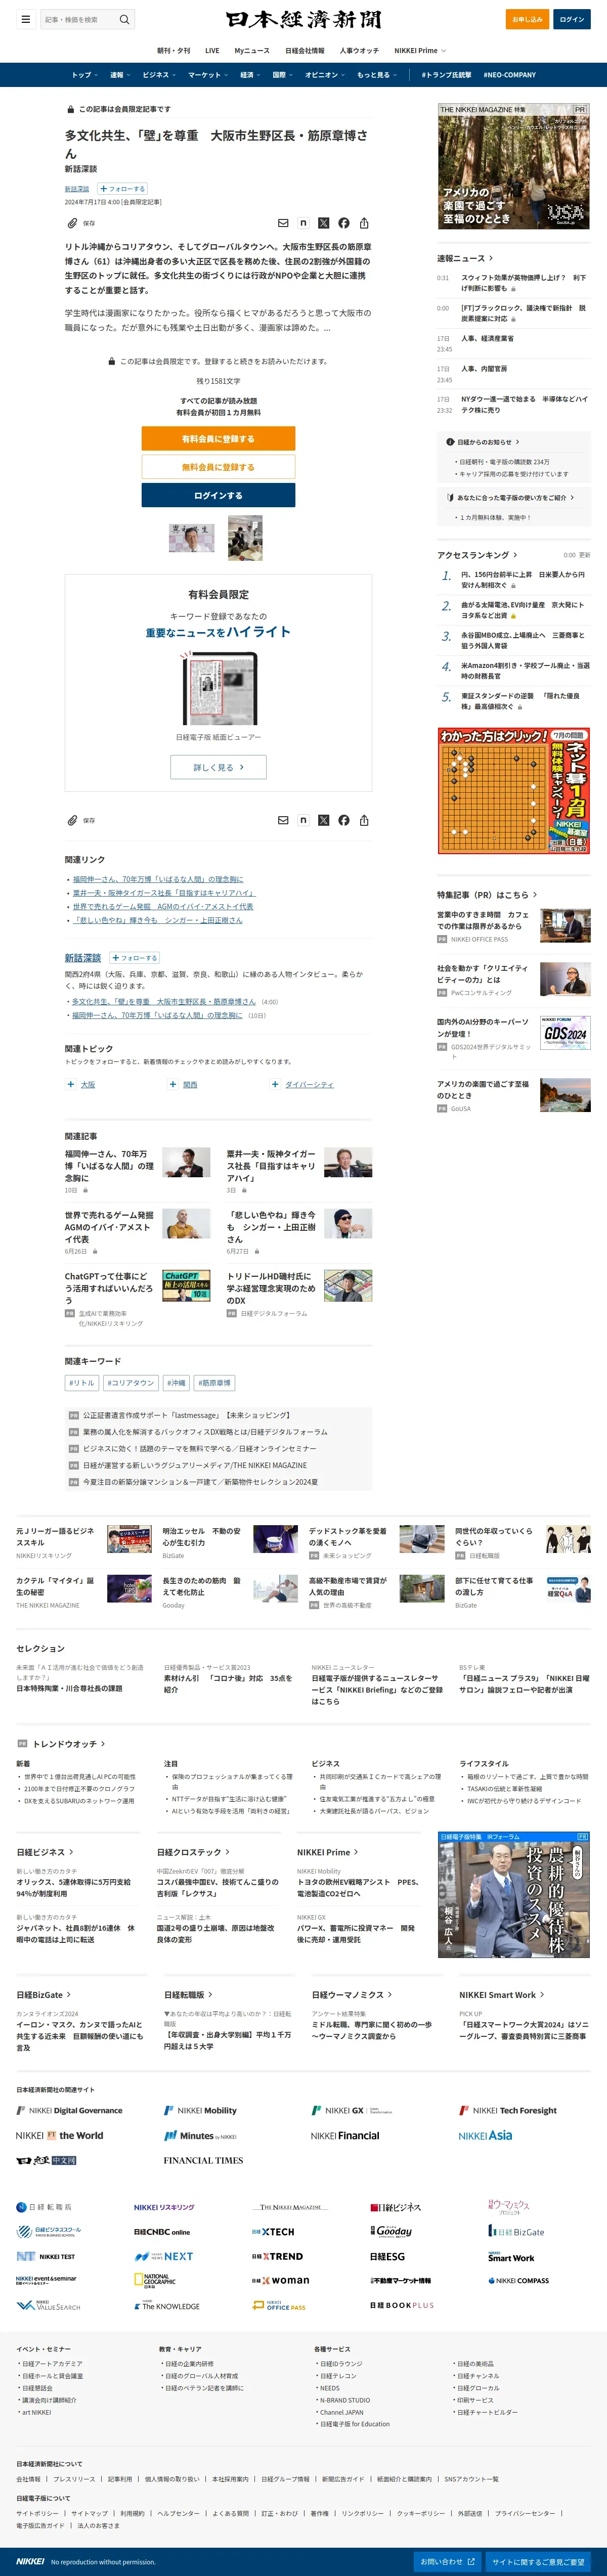The height and width of the screenshot is (2576, 607).
Task: Follow the 関西 topic plus icon
Action: coord(173,1084)
